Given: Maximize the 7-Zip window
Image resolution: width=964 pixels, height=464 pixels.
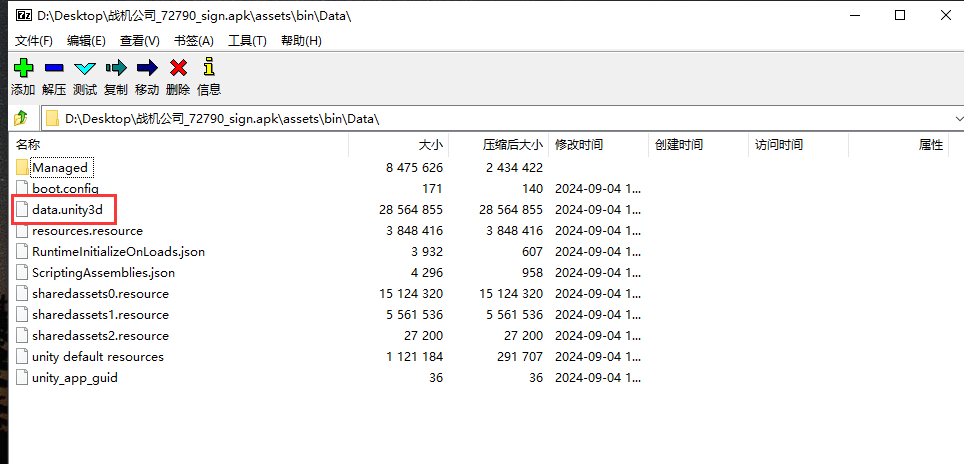Looking at the screenshot, I should [900, 16].
